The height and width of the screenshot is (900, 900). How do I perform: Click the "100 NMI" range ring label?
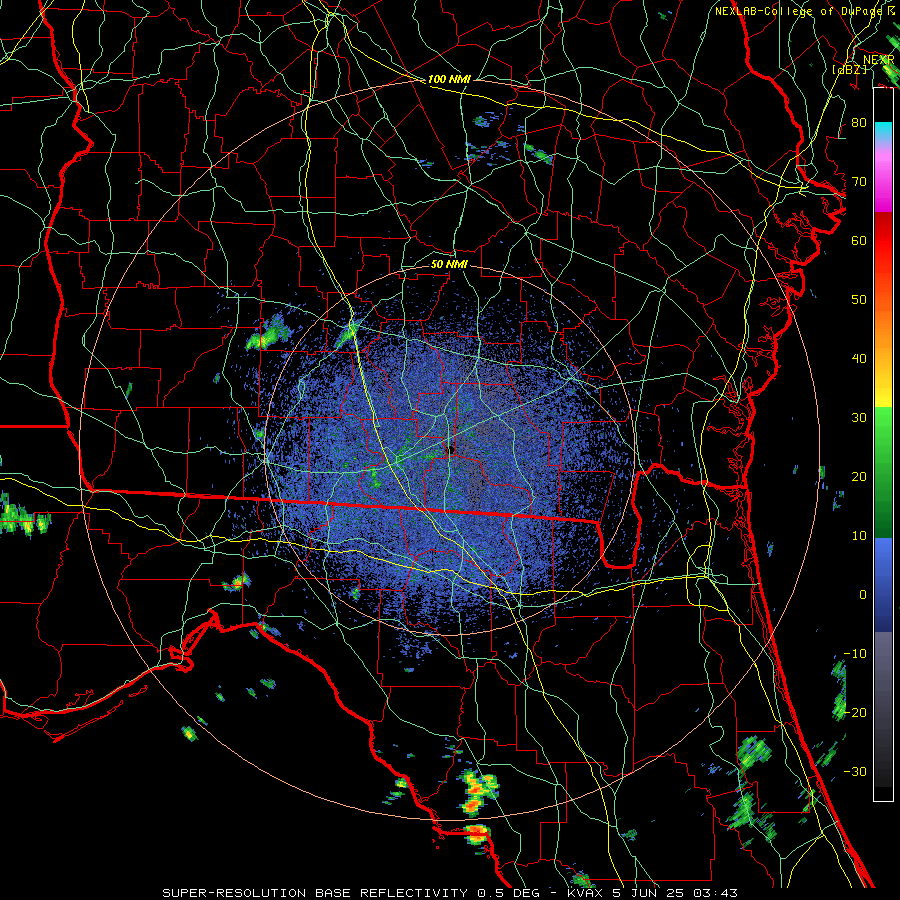pos(449,79)
